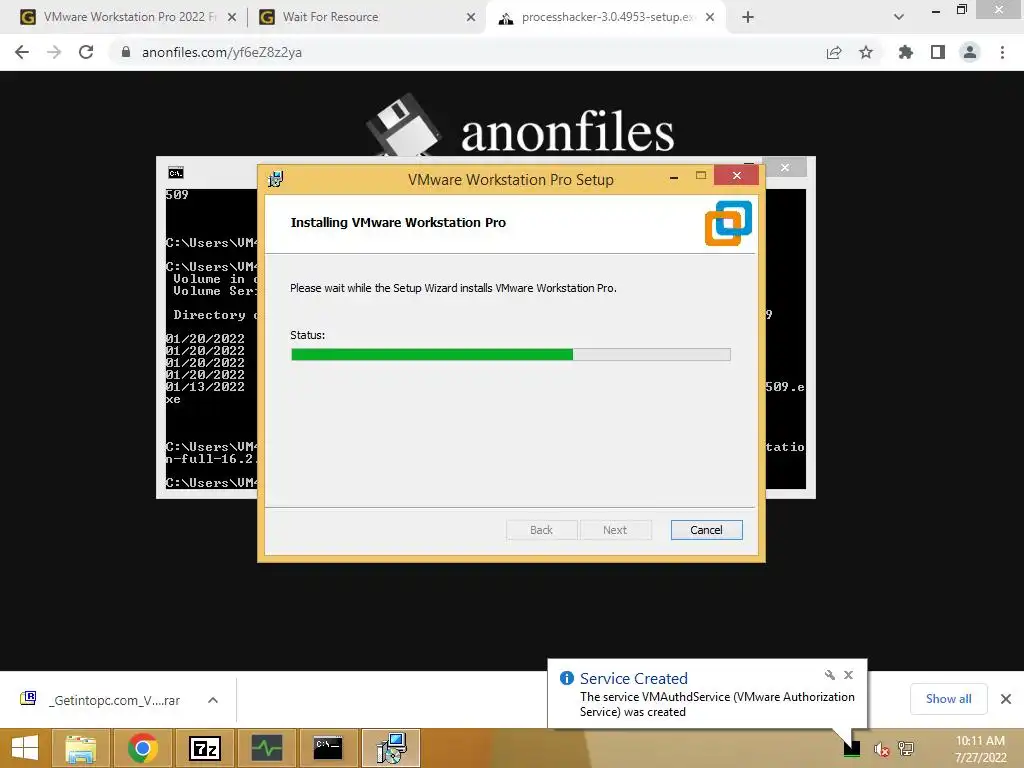Close the command prompt window behind setup
Image resolution: width=1024 pixels, height=768 pixels.
785,168
